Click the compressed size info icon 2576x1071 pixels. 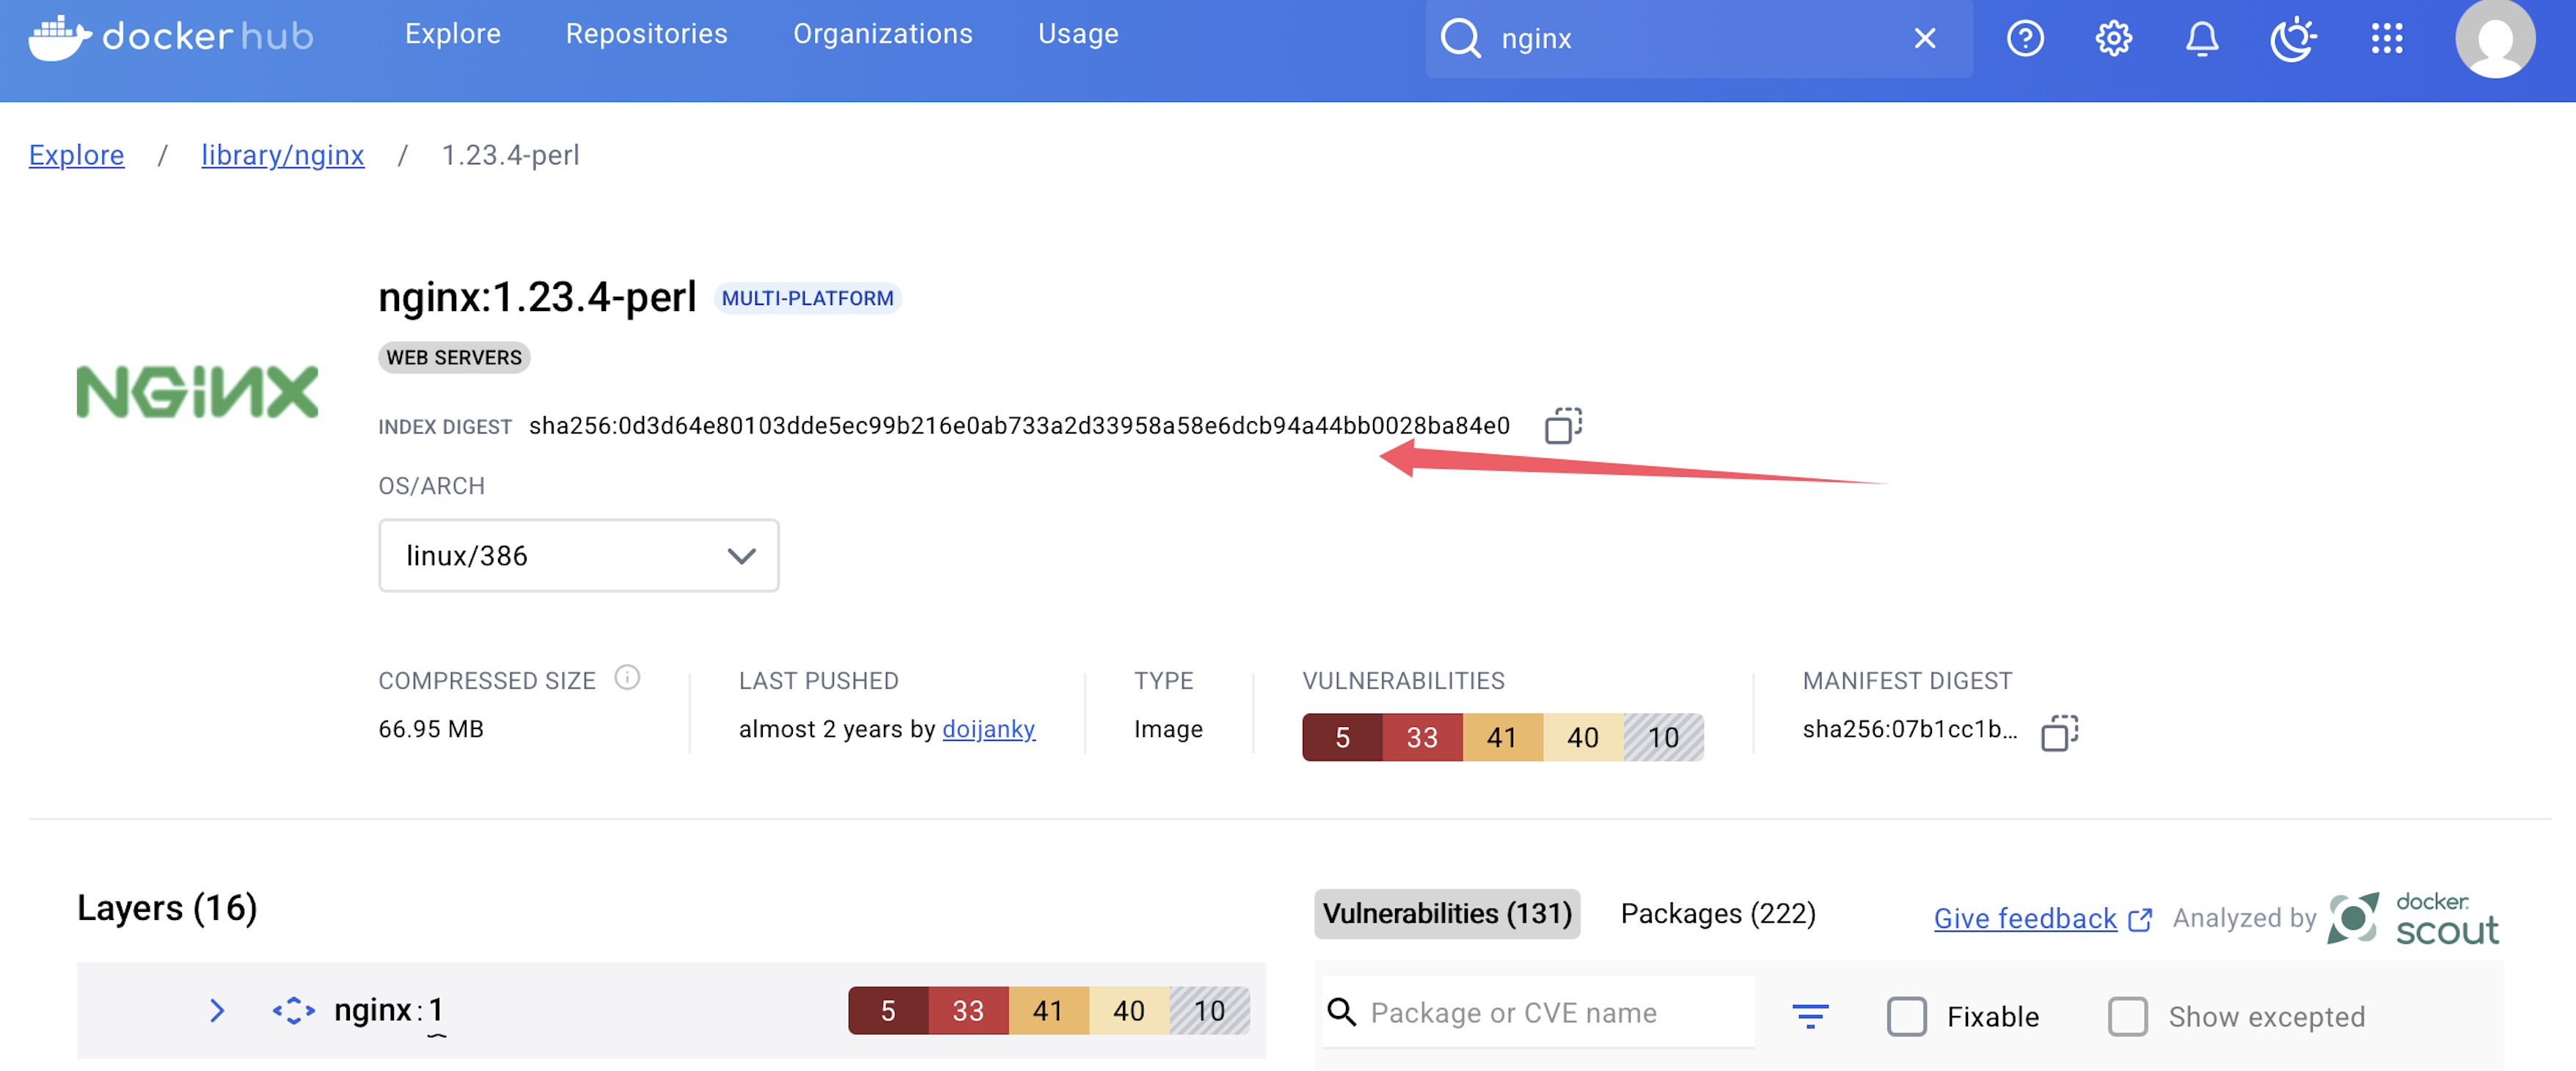(x=627, y=678)
